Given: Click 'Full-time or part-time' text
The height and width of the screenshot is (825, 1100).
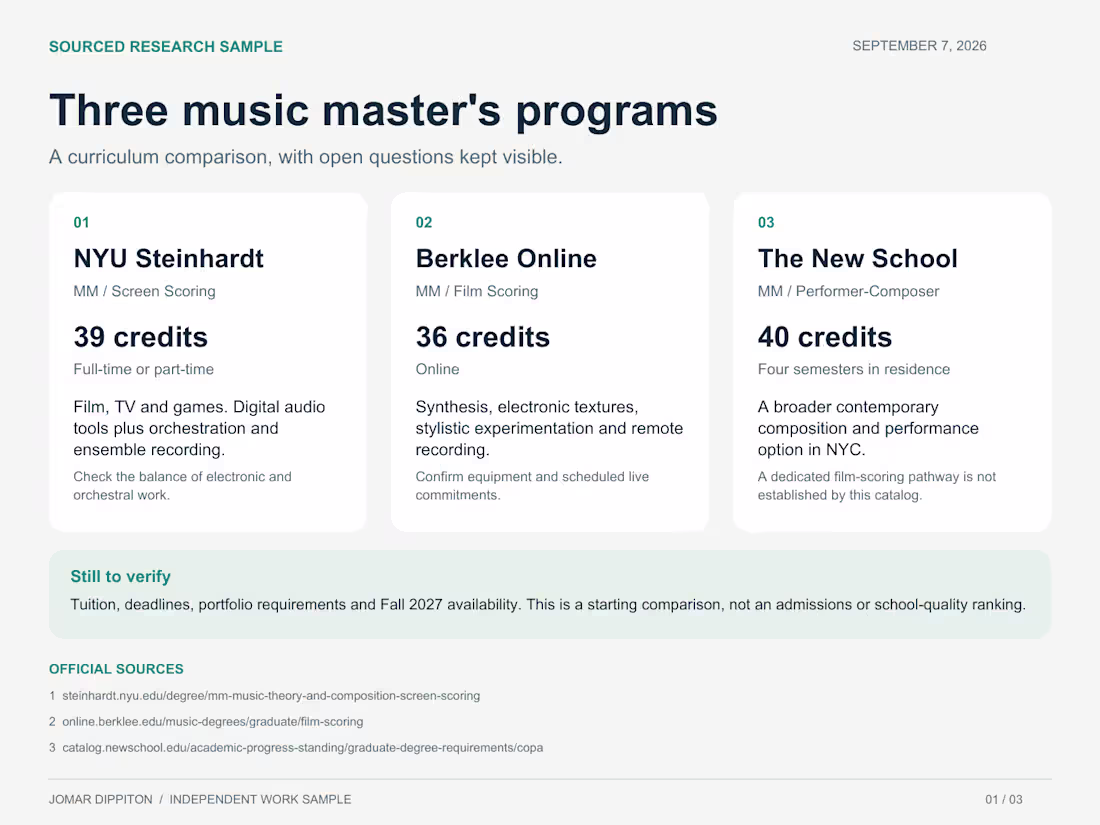Looking at the screenshot, I should (144, 369).
